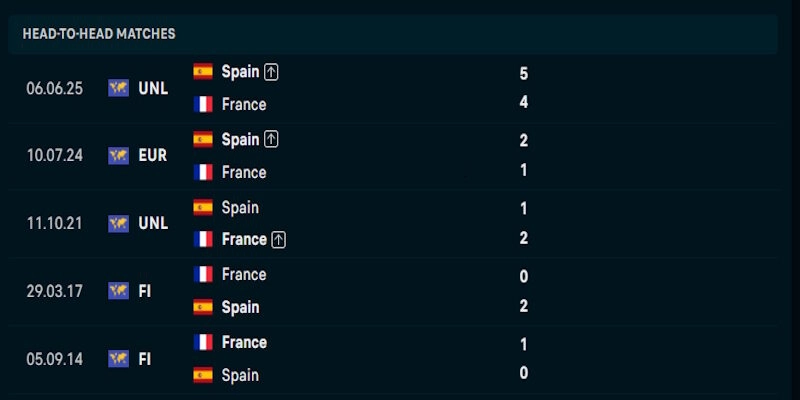The width and height of the screenshot is (800, 400).
Task: Click world map icon for 29.03.17 FI
Action: click(x=118, y=291)
